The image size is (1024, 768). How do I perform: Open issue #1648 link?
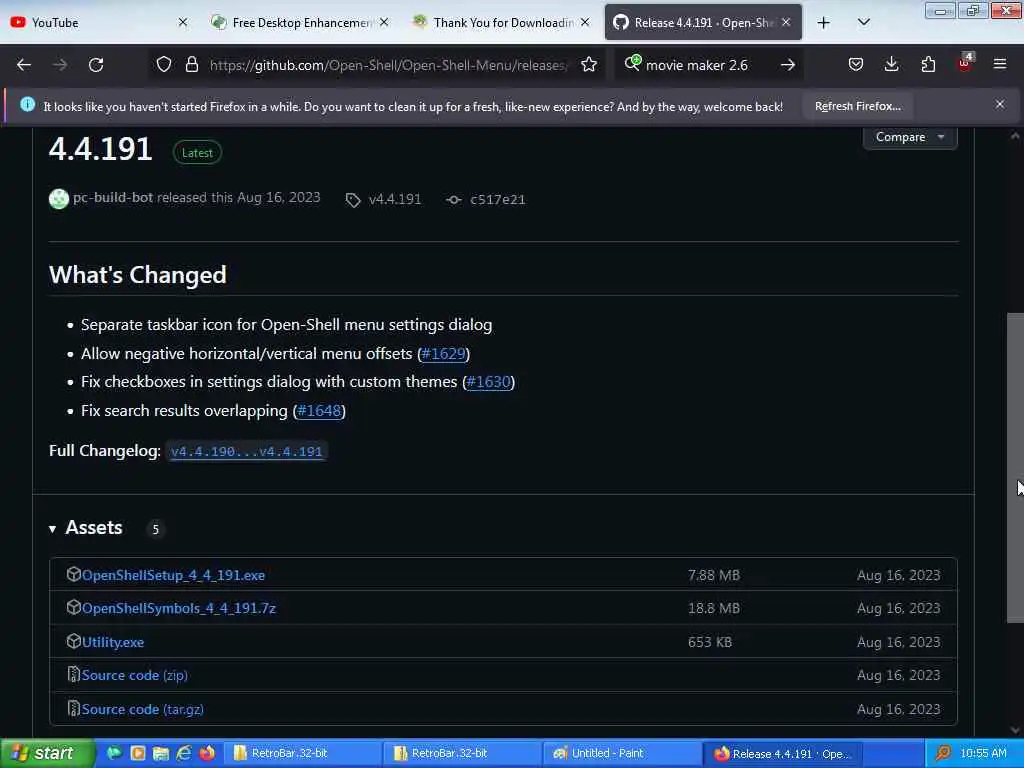pos(319,411)
